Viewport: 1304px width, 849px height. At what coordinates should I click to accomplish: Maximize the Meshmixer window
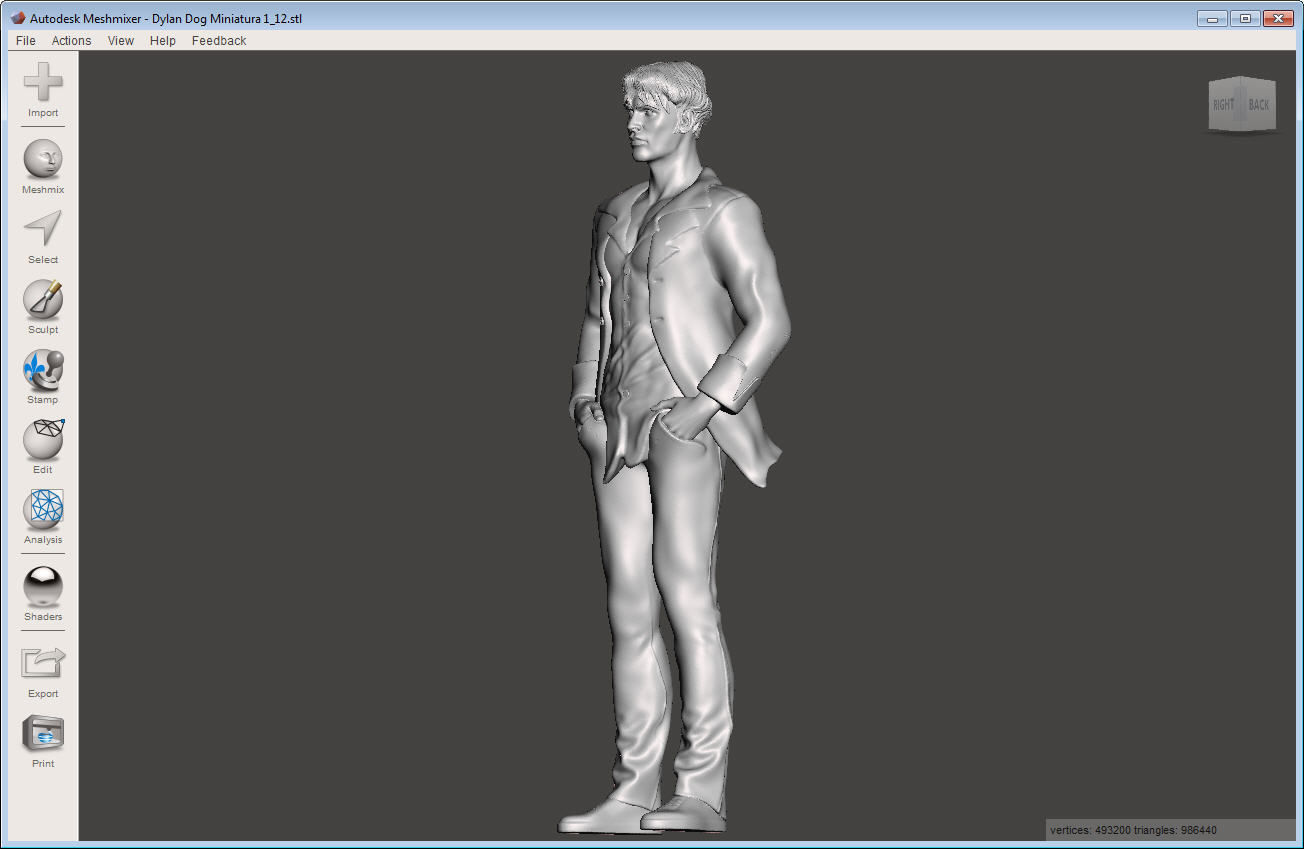click(1245, 18)
